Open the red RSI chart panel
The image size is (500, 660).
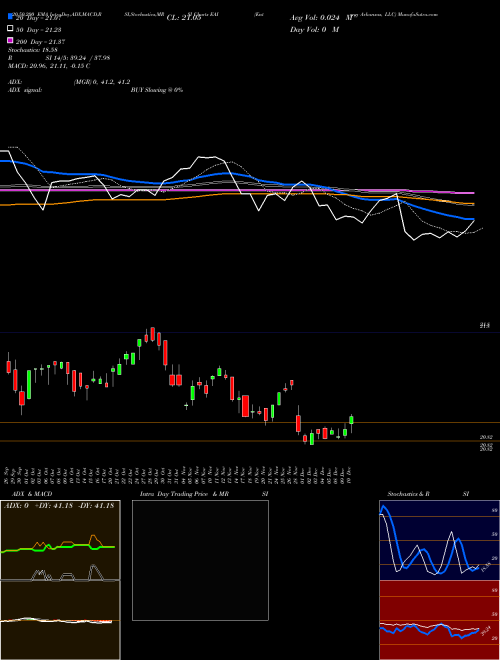pos(439,620)
